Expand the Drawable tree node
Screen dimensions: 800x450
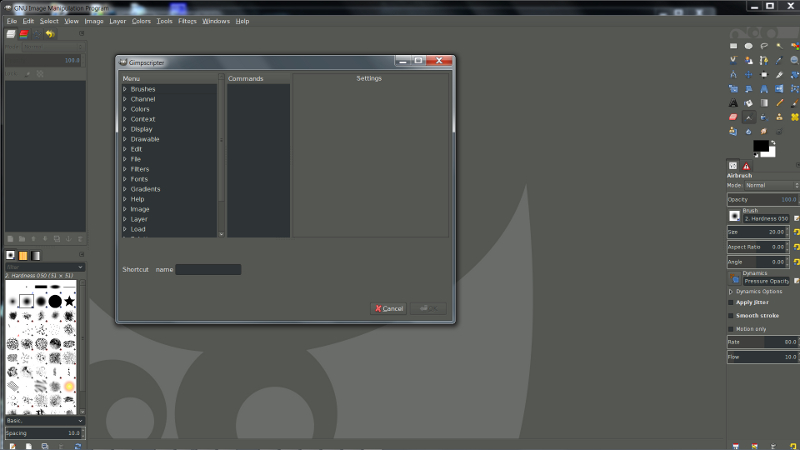[125, 139]
